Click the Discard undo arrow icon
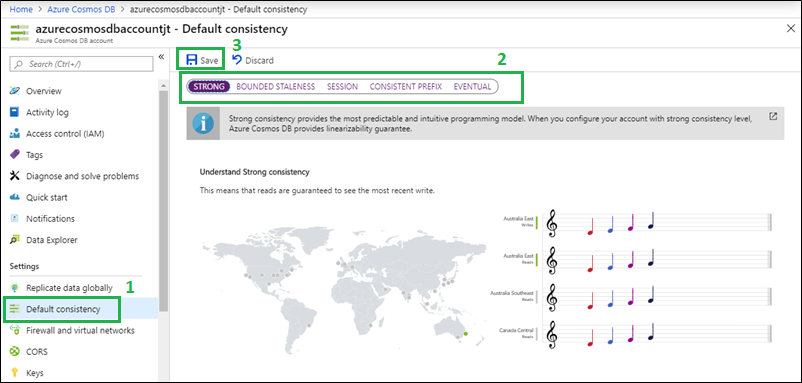The width and height of the screenshot is (802, 383). coord(237,60)
